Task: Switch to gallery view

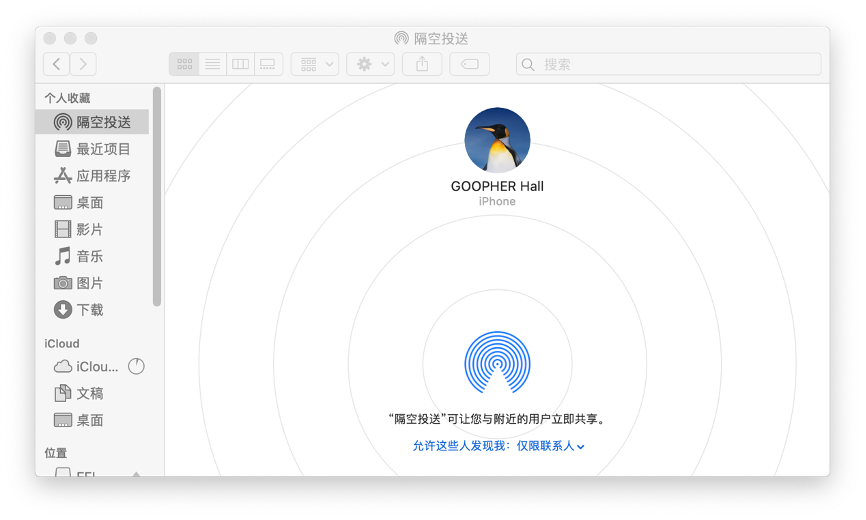Action: point(268,64)
